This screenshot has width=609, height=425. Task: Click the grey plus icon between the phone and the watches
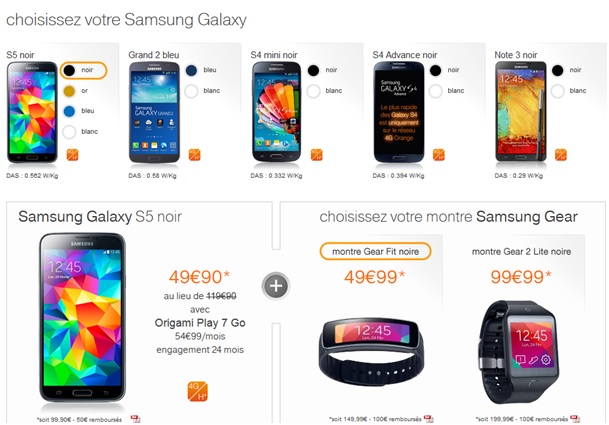point(276,286)
